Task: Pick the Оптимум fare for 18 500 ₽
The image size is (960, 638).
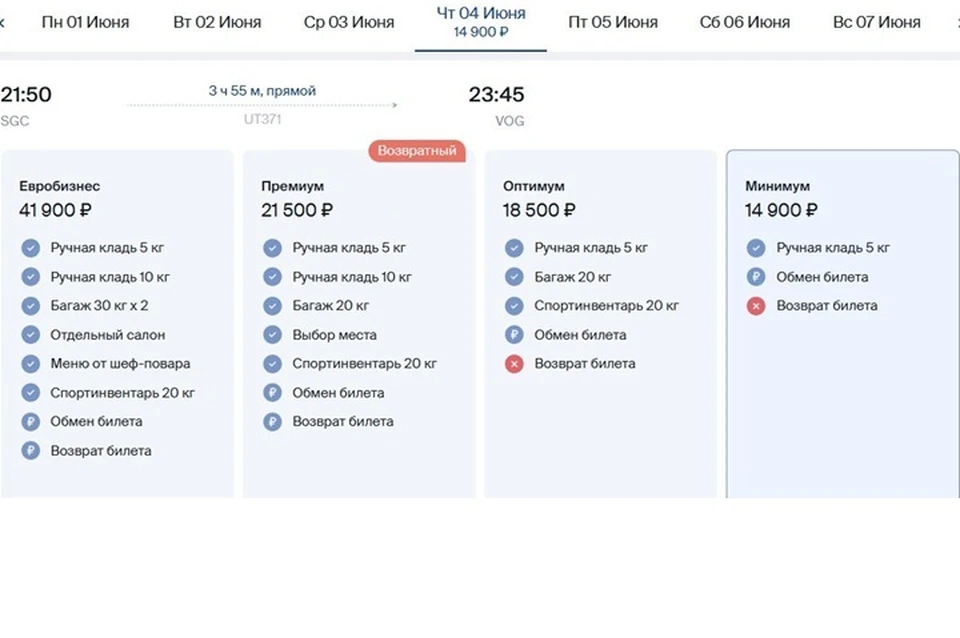Action: [601, 324]
